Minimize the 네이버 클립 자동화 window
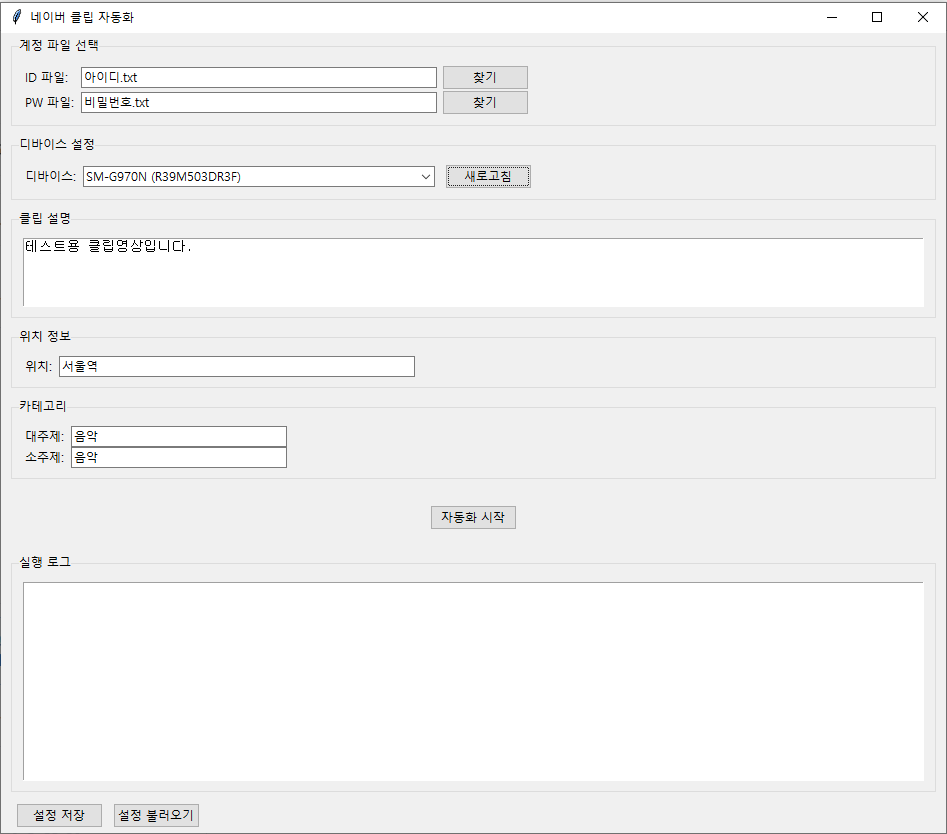This screenshot has width=947, height=834. coord(831,17)
